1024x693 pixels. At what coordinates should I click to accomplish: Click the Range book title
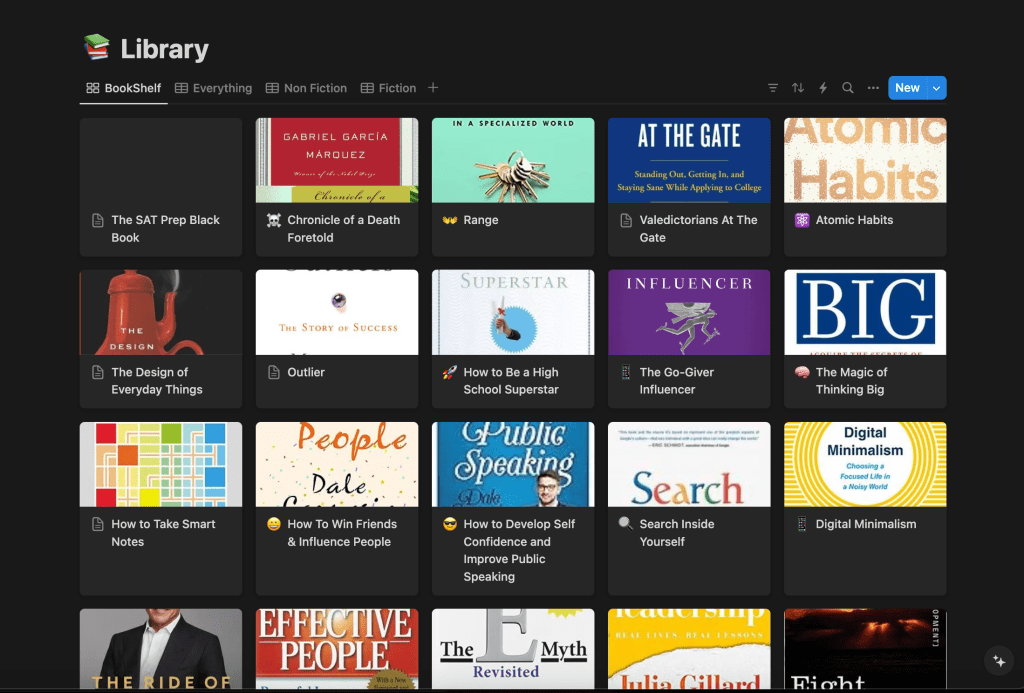pyautogui.click(x=480, y=220)
